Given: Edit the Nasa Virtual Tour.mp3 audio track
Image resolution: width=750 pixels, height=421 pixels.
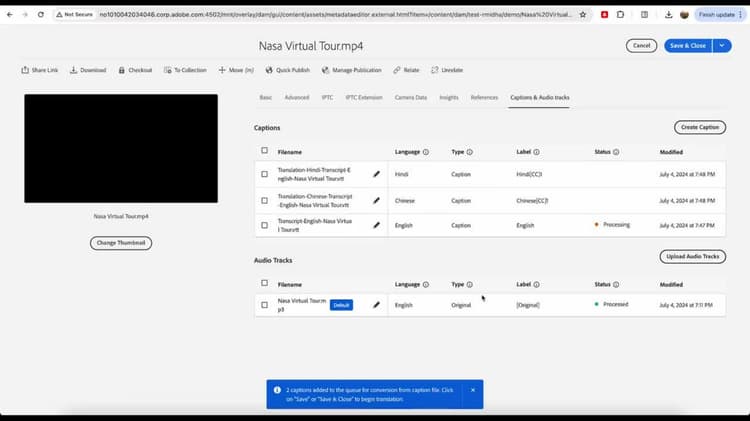Looking at the screenshot, I should (x=376, y=305).
